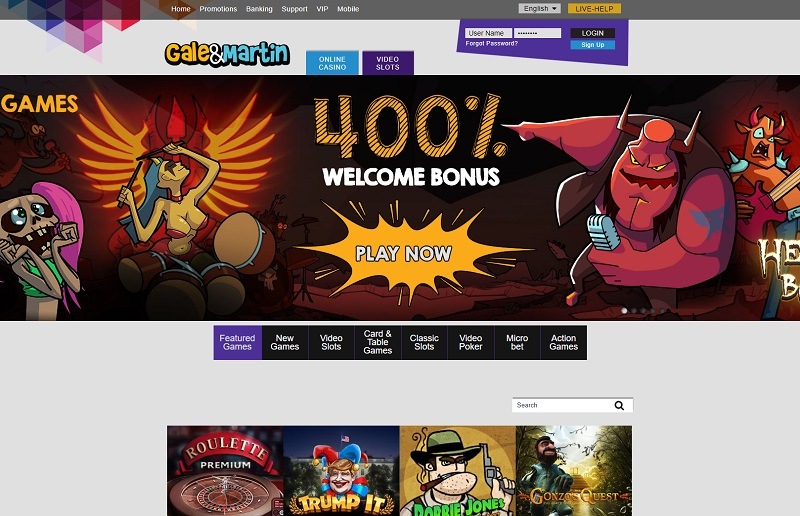
Task: Switch to the Video Slots tab
Action: click(x=388, y=63)
